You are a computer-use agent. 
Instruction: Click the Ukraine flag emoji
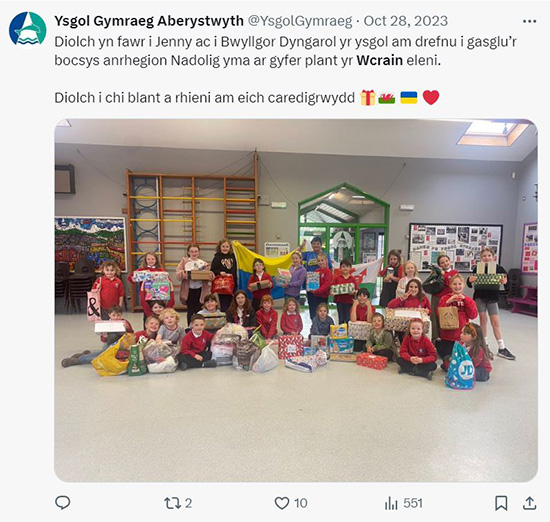(409, 98)
